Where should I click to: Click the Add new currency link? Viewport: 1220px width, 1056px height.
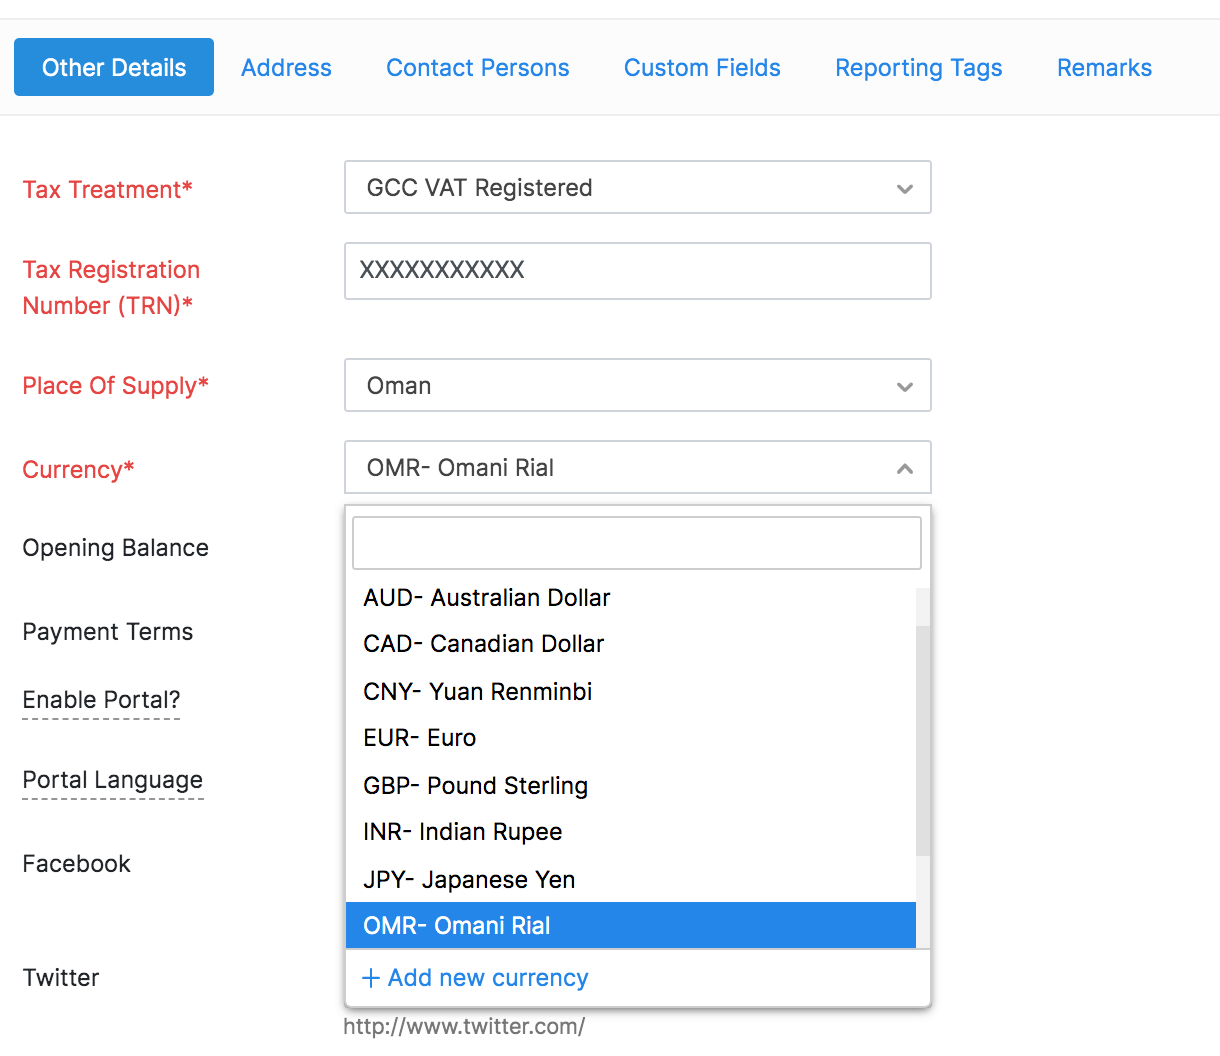click(487, 978)
